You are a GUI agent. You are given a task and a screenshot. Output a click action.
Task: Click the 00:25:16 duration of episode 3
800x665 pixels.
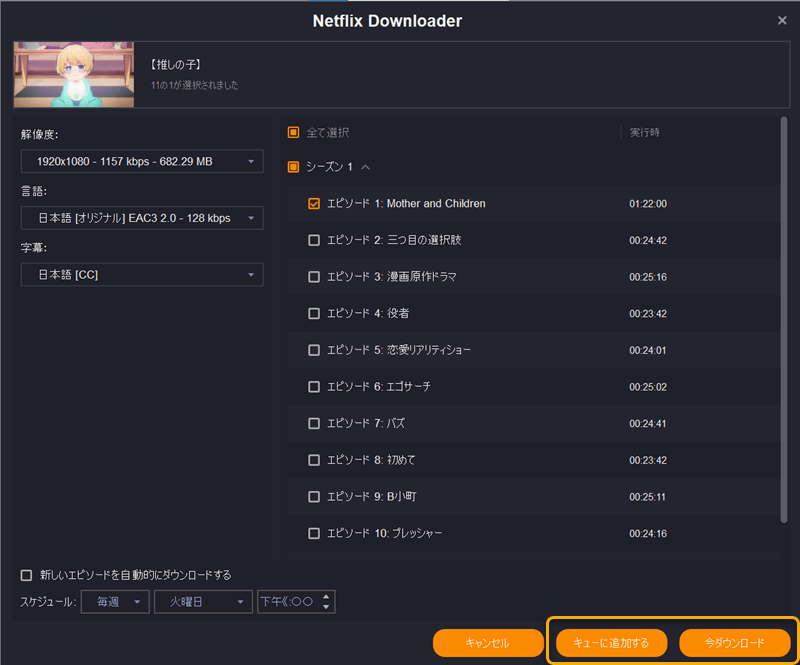coord(648,277)
